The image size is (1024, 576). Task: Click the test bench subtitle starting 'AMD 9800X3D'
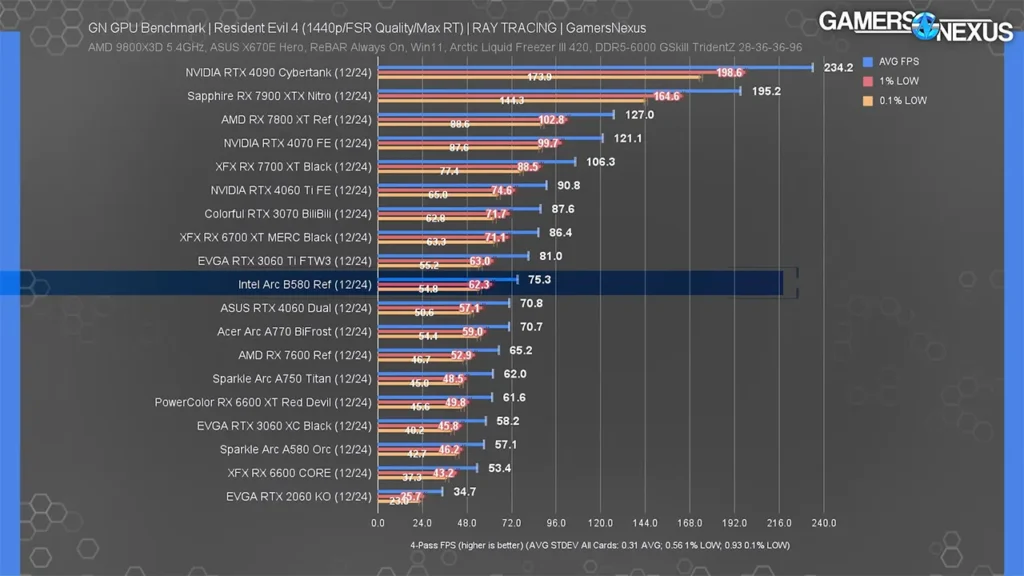pos(445,48)
